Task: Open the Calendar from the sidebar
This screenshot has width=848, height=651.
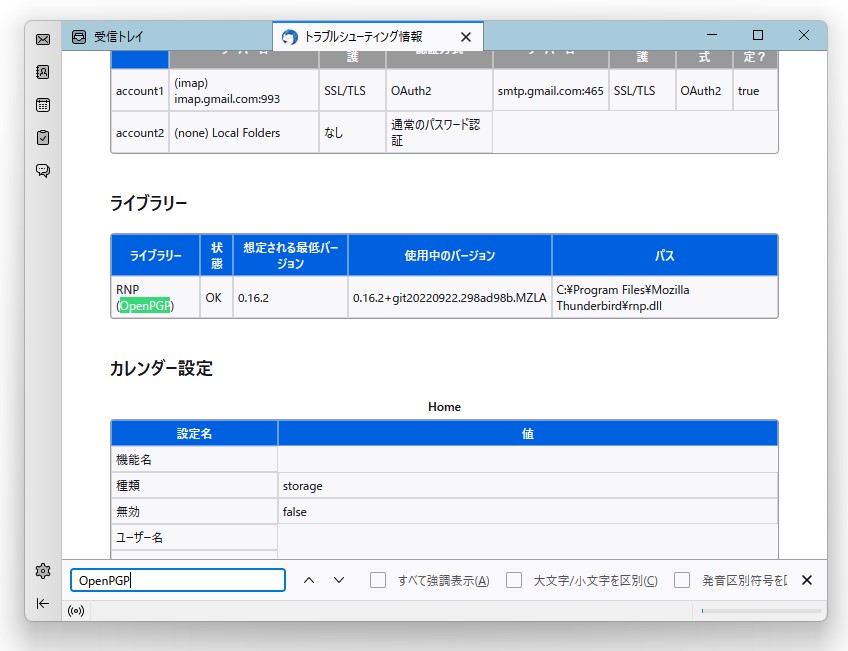Action: pyautogui.click(x=42, y=105)
